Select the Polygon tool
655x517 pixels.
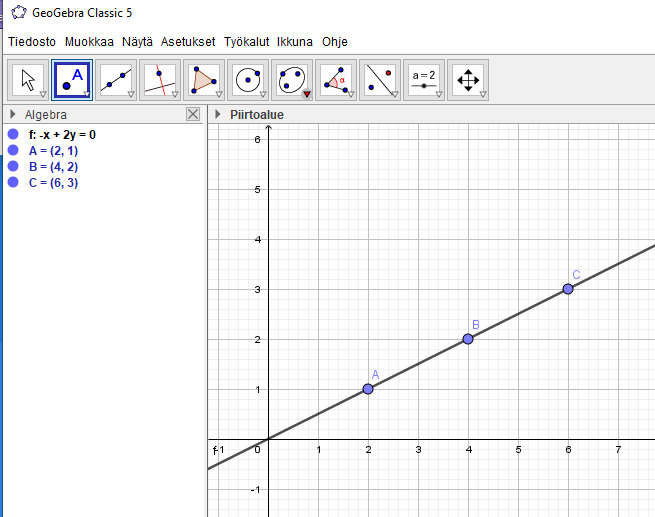pos(204,79)
